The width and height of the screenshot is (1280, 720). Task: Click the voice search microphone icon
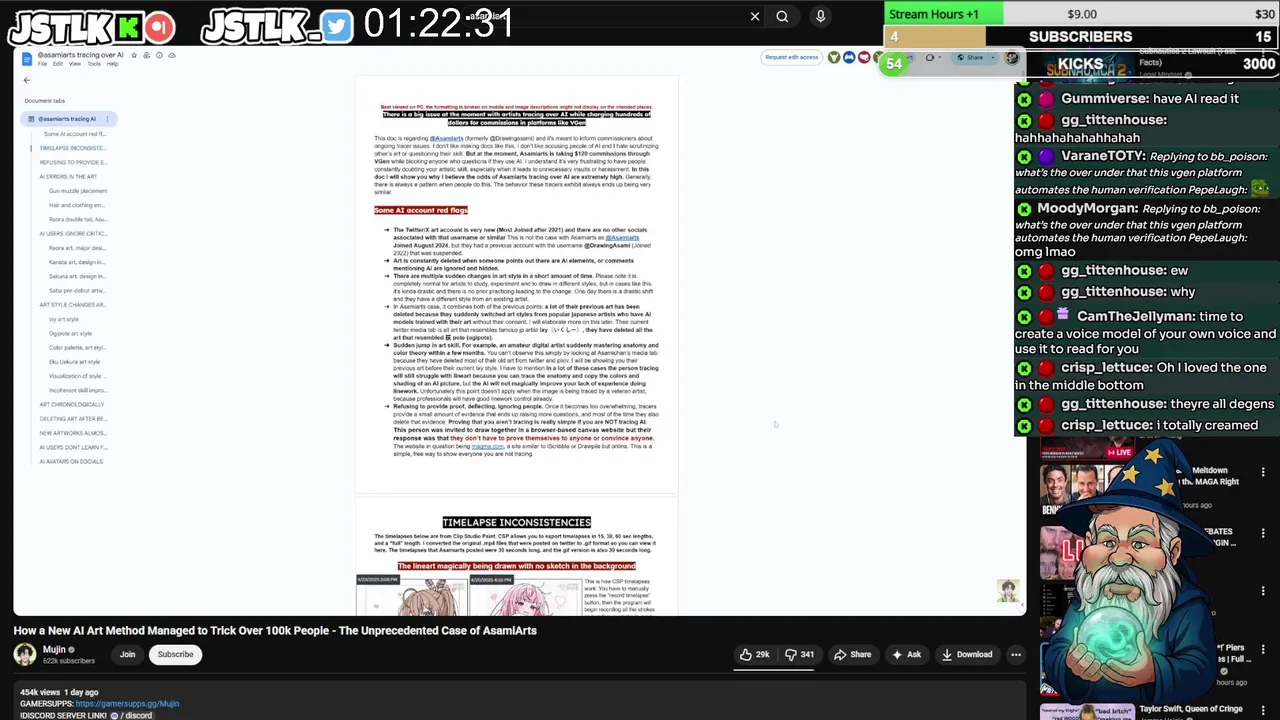(x=820, y=16)
